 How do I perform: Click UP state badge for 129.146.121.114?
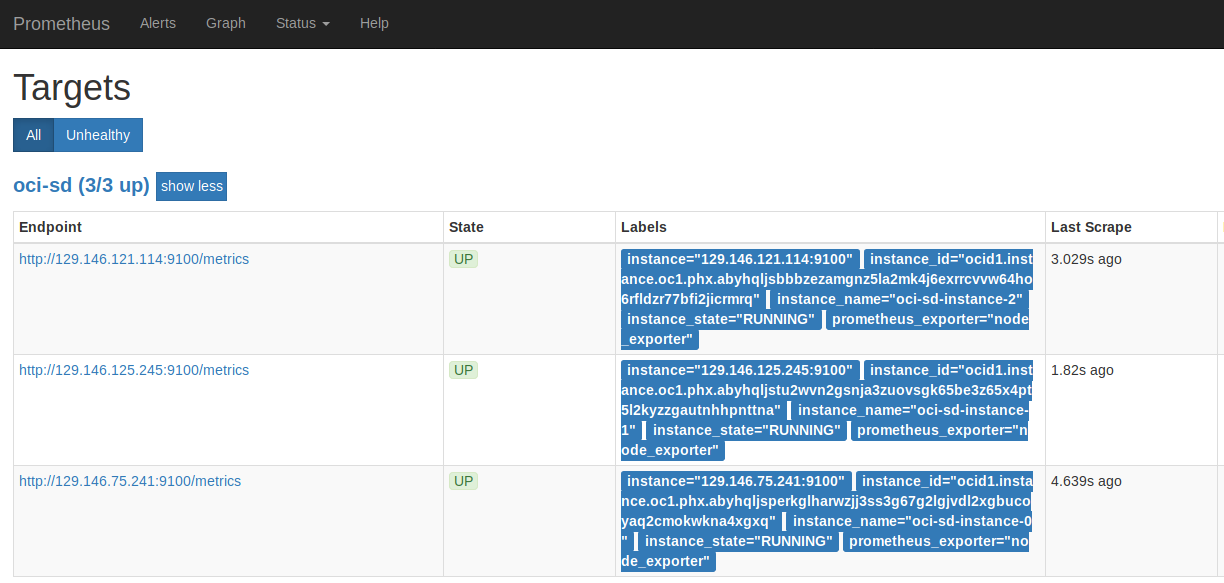[x=463, y=259]
